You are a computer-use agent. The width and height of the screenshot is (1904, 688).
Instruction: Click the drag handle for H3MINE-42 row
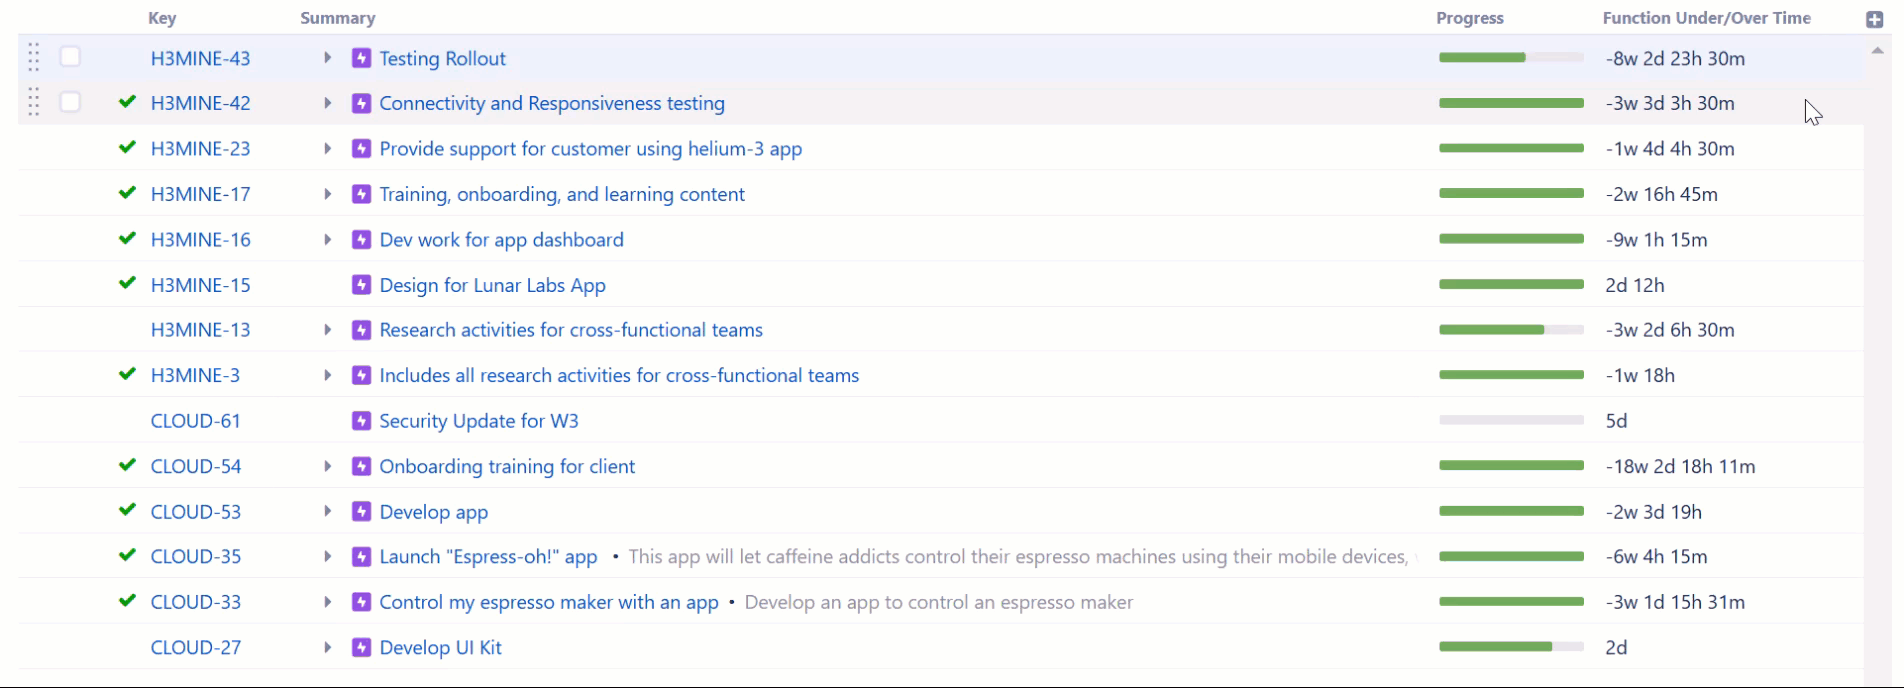pos(34,102)
